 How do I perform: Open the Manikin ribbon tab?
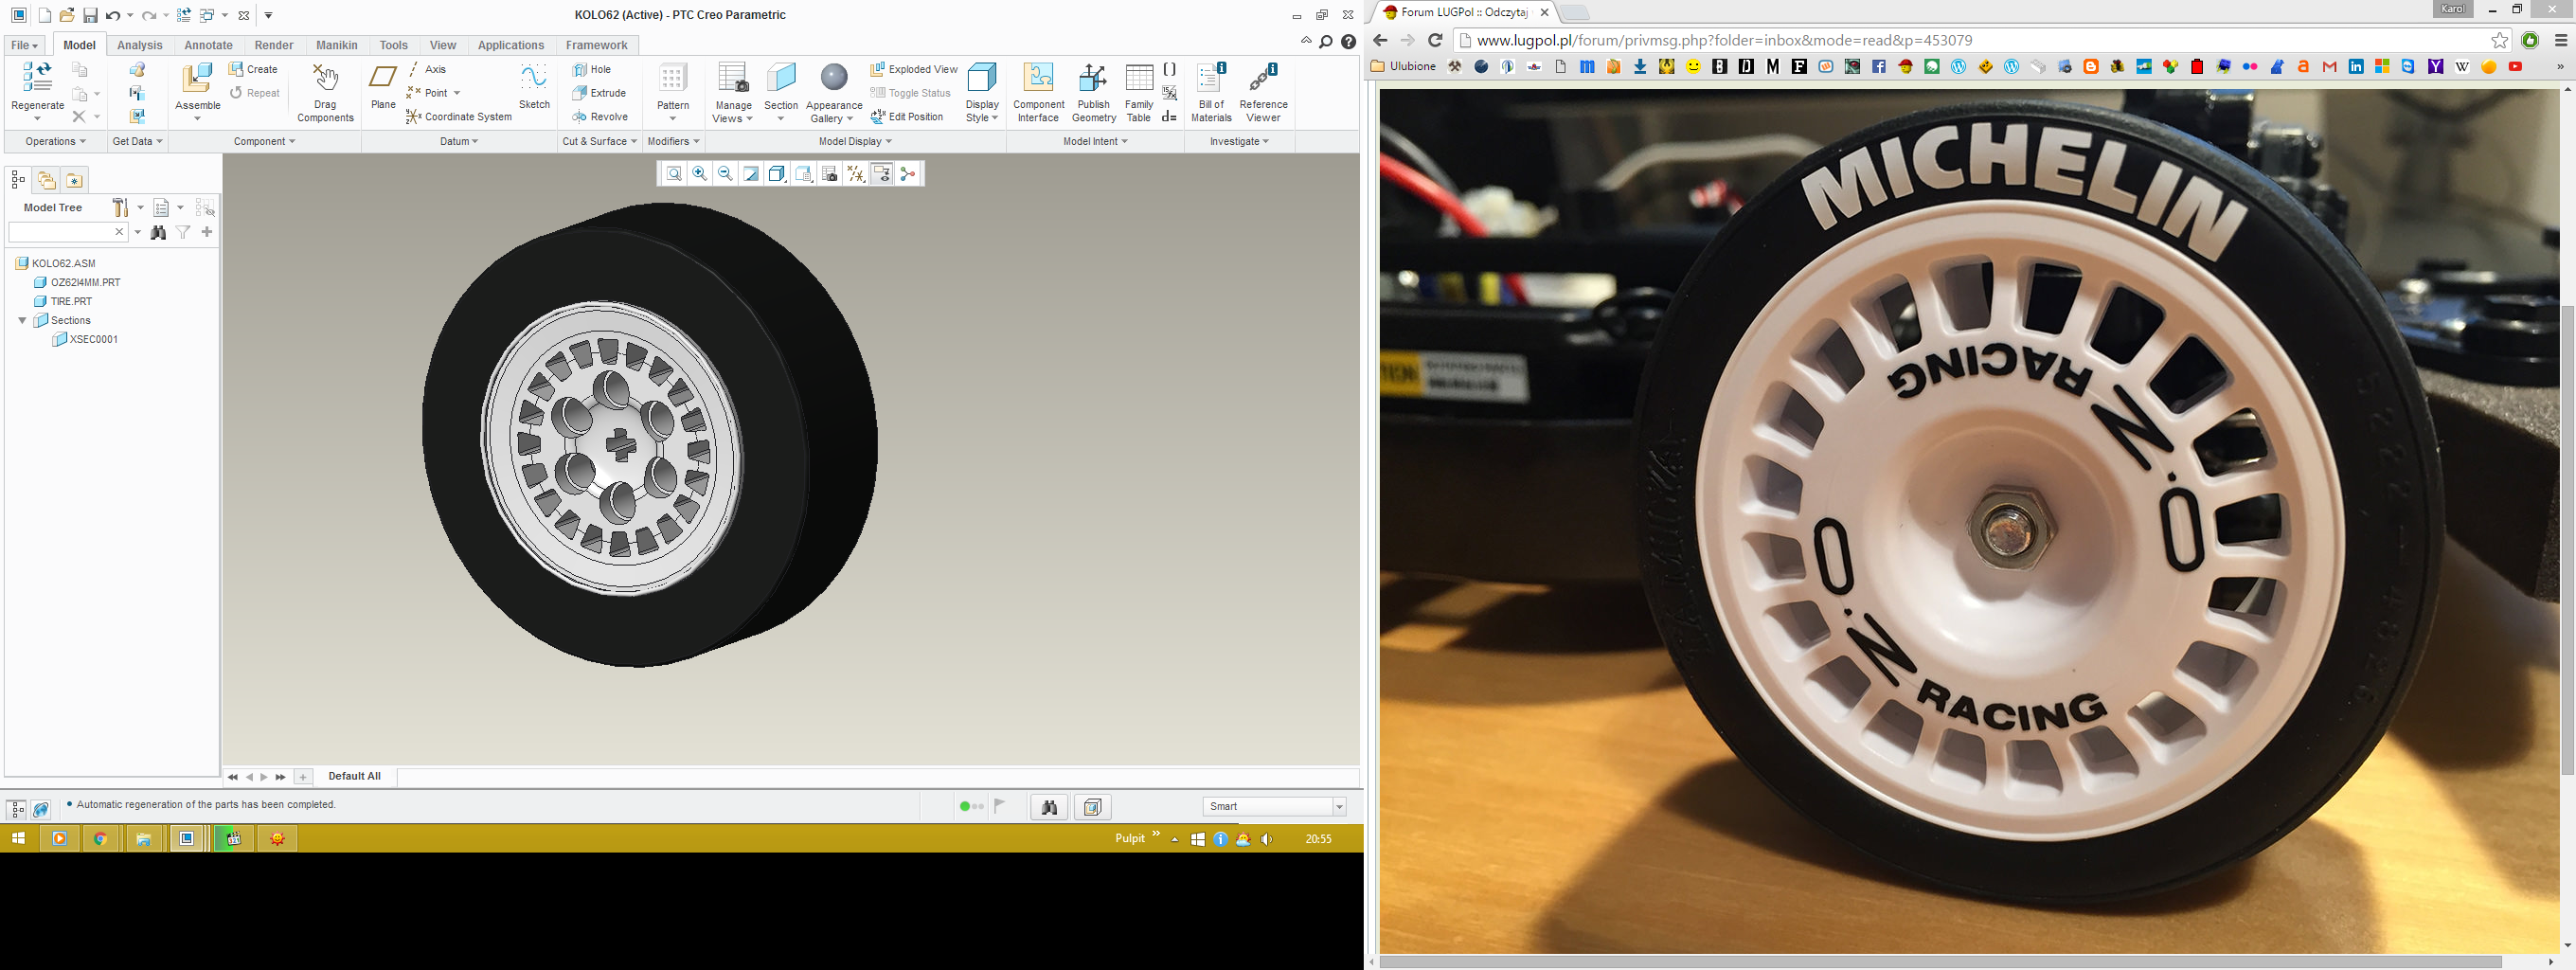pos(337,45)
